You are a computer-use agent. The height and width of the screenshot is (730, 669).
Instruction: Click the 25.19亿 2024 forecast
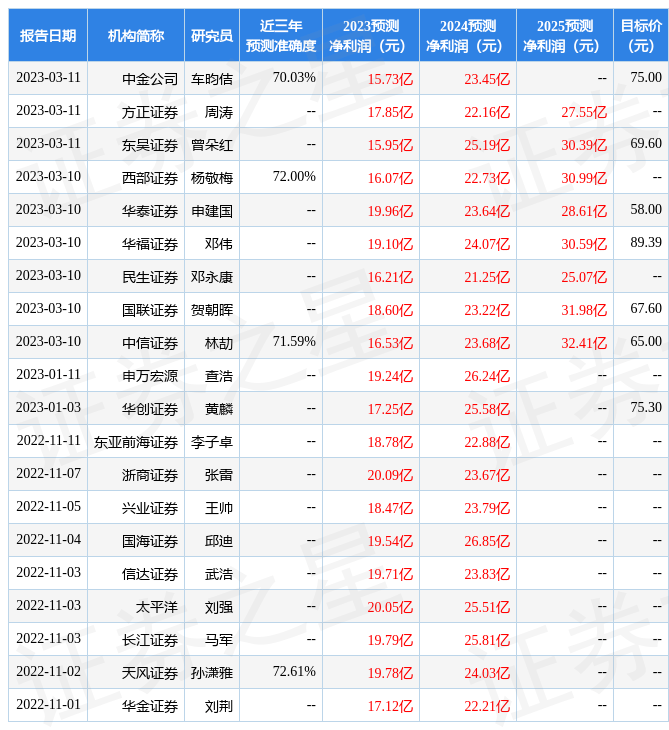pyautogui.click(x=487, y=145)
